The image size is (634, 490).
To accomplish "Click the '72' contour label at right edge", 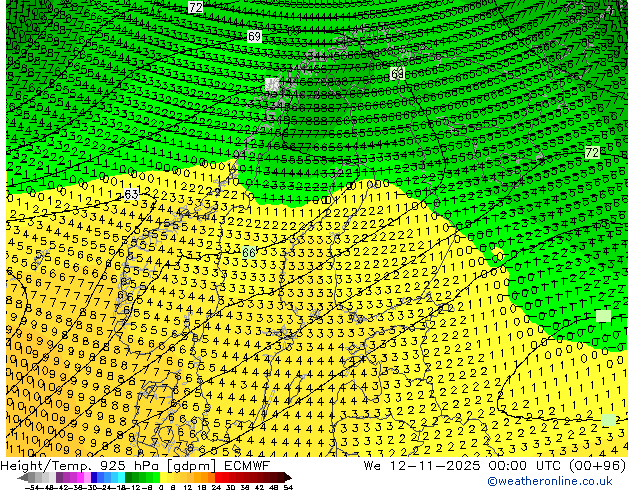I will (x=592, y=152).
